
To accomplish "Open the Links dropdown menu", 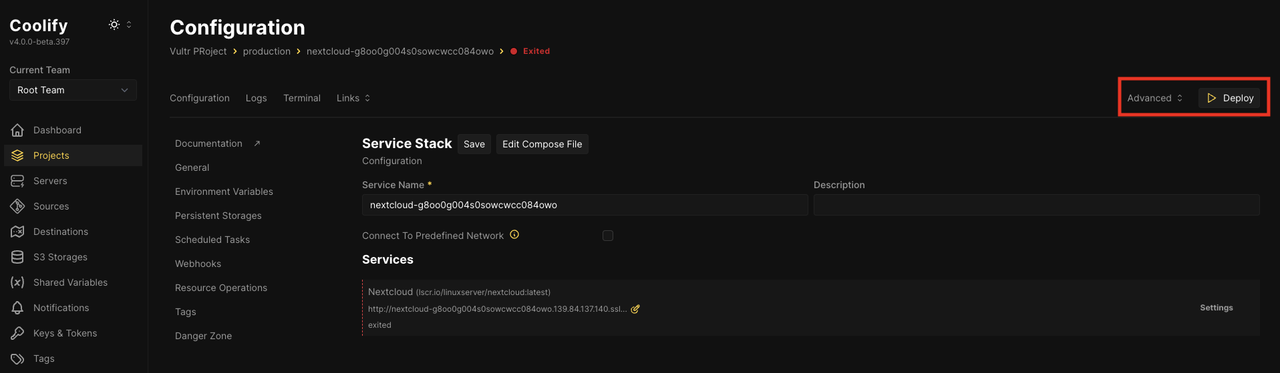I will [354, 98].
